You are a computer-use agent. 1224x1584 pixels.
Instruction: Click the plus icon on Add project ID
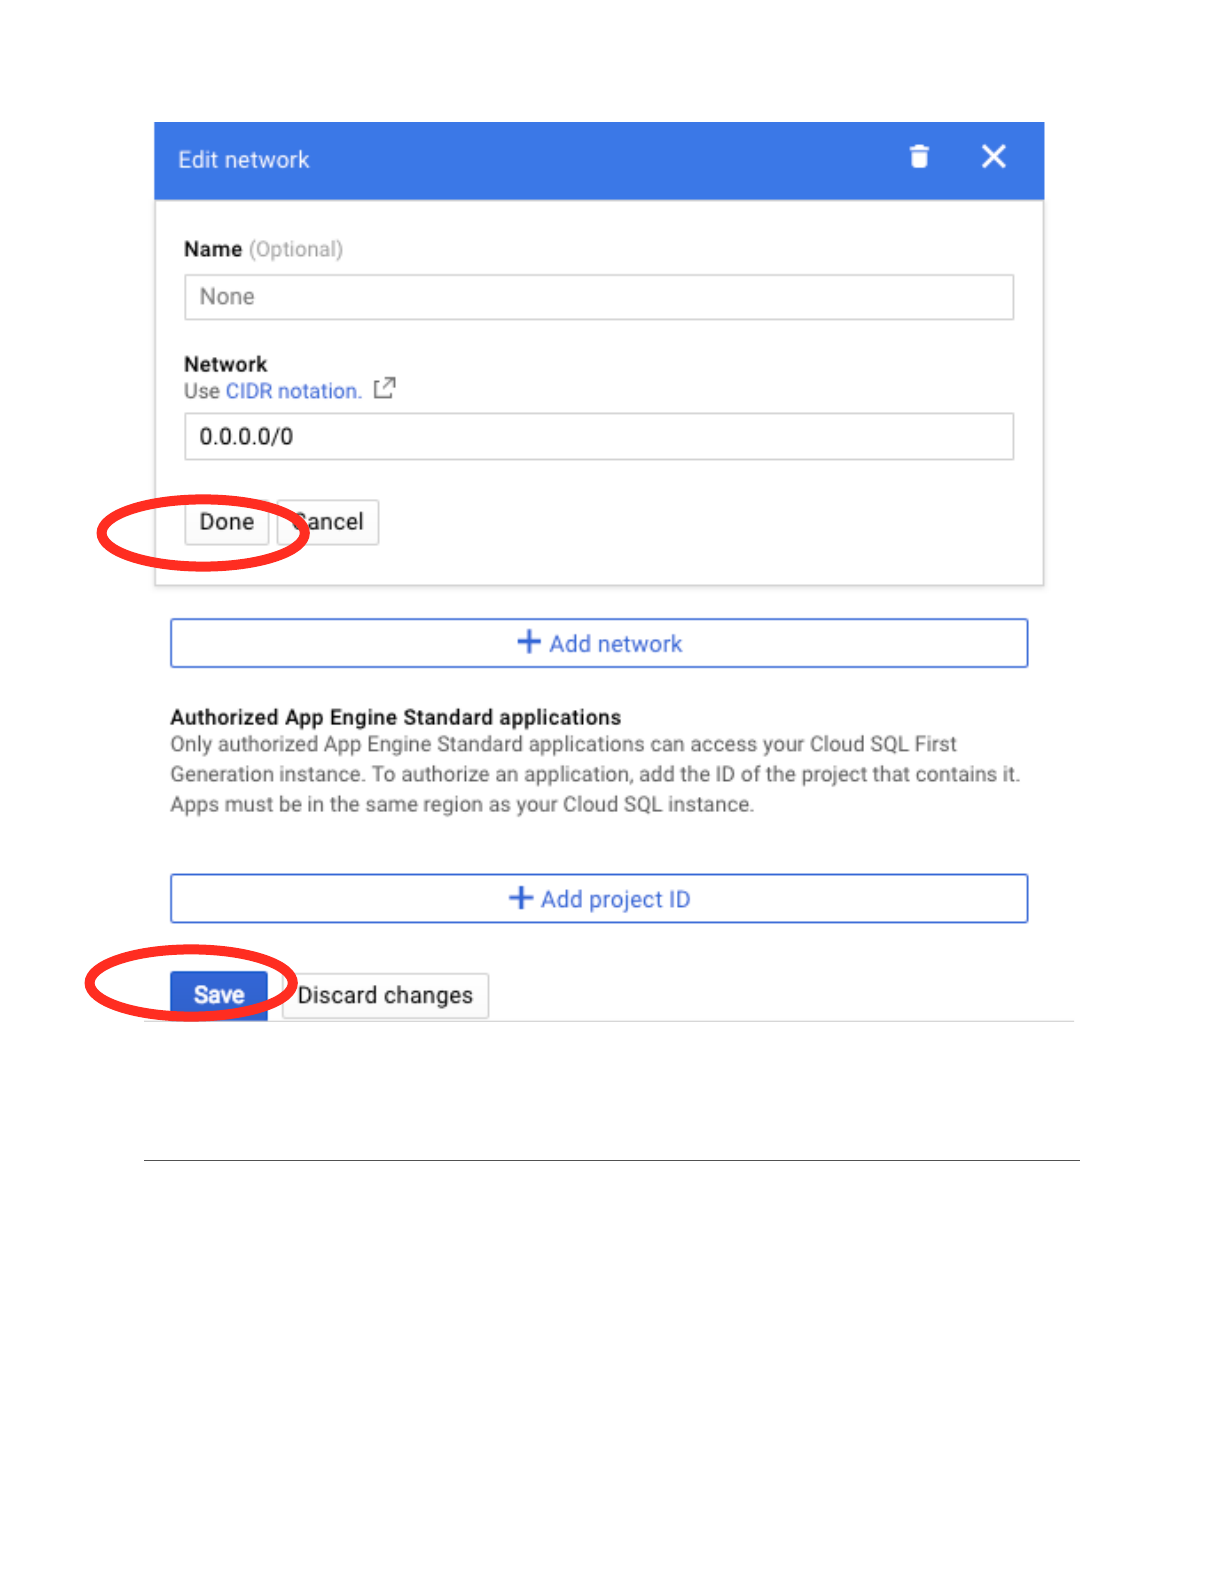point(521,898)
